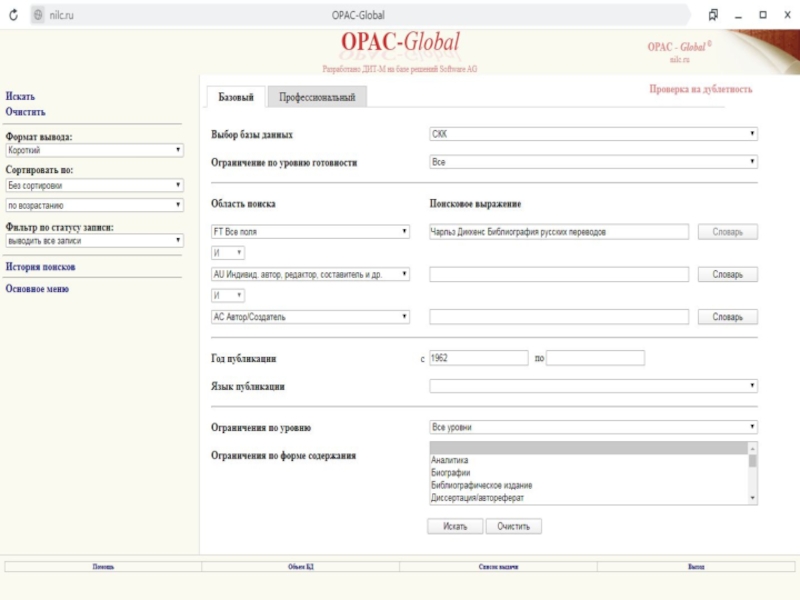
Task: Expand the FT Все поля search area dropdown
Action: pos(311,232)
